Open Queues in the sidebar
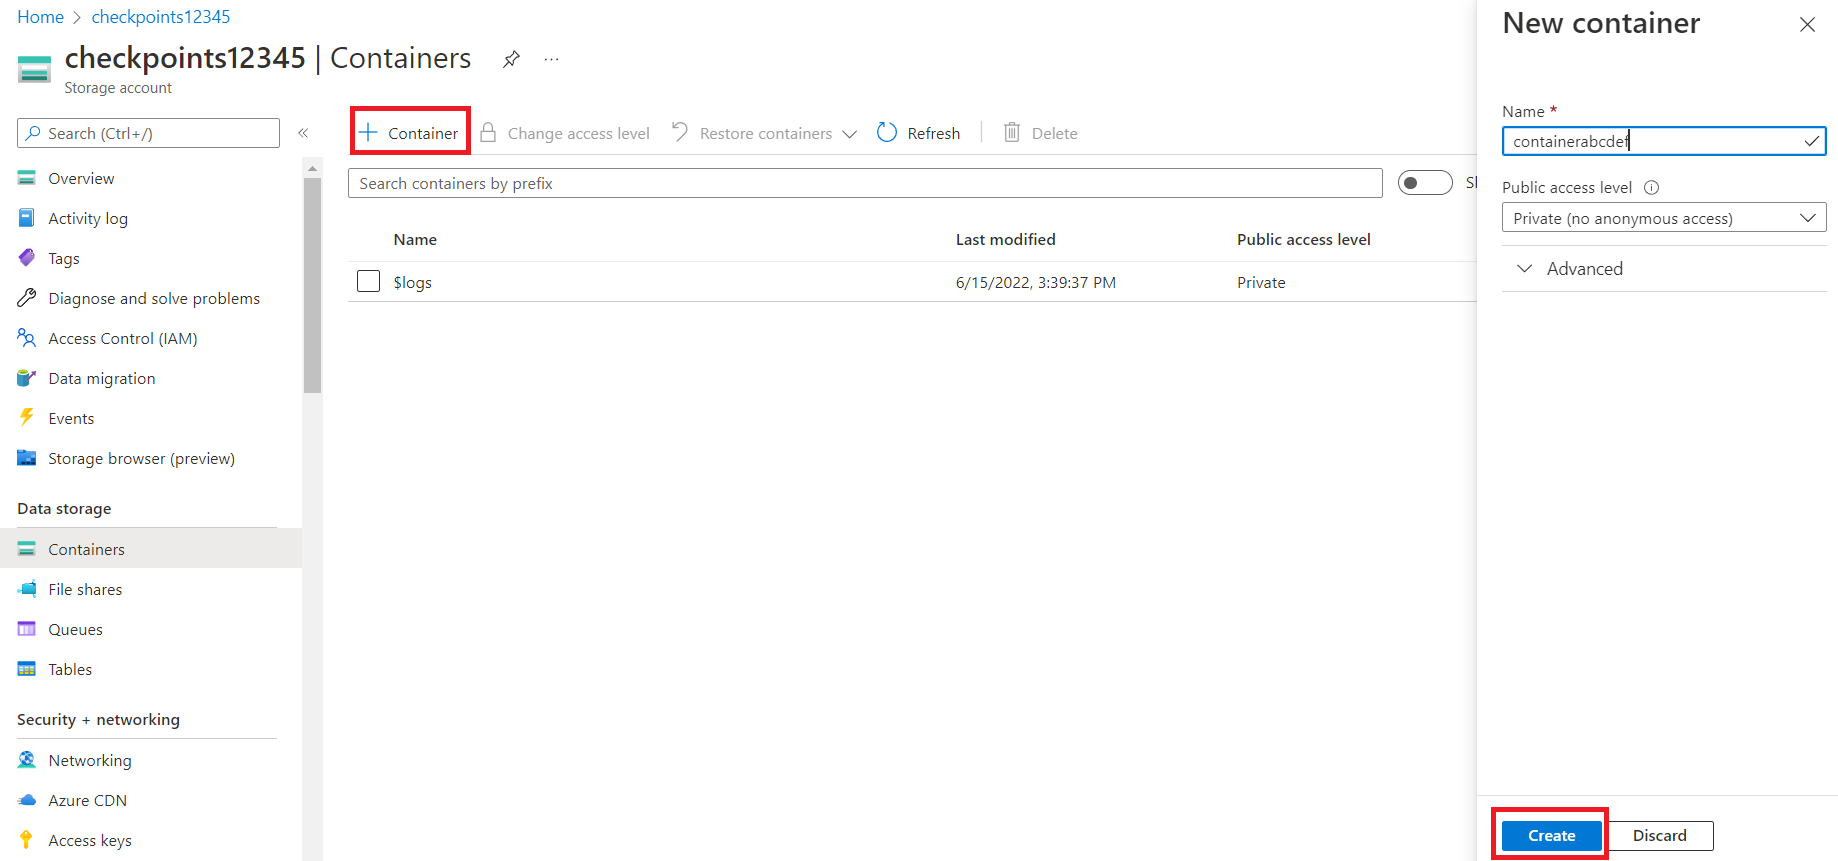1838x861 pixels. pos(75,629)
